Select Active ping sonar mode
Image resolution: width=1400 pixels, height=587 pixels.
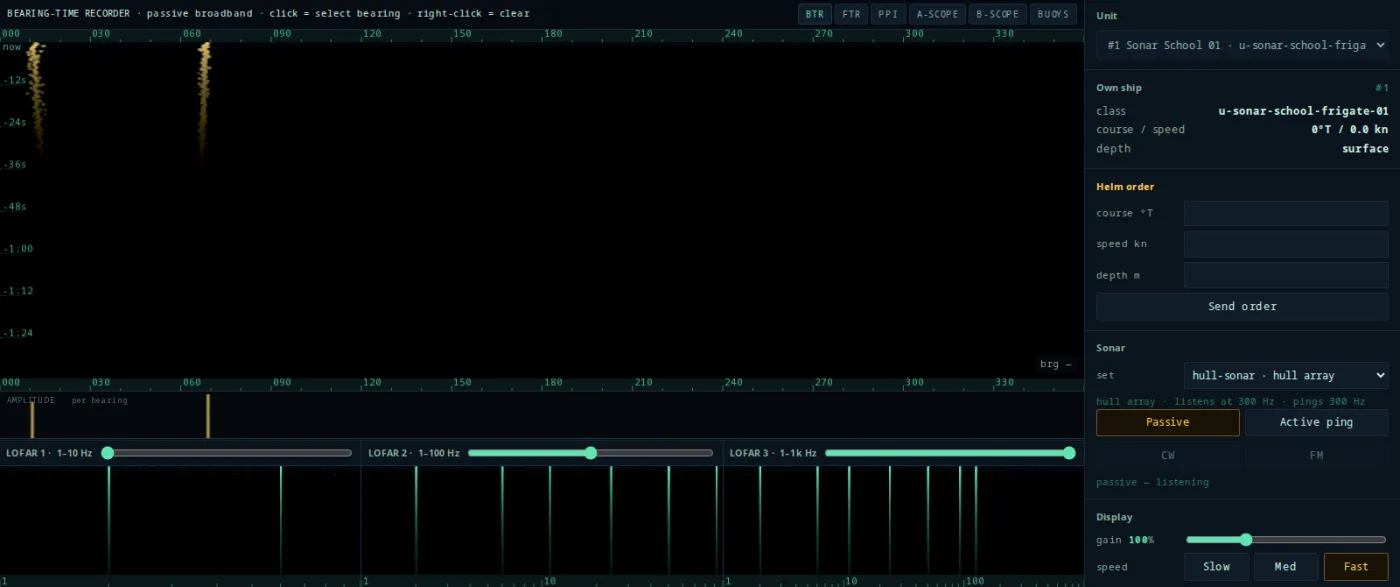click(x=1316, y=422)
